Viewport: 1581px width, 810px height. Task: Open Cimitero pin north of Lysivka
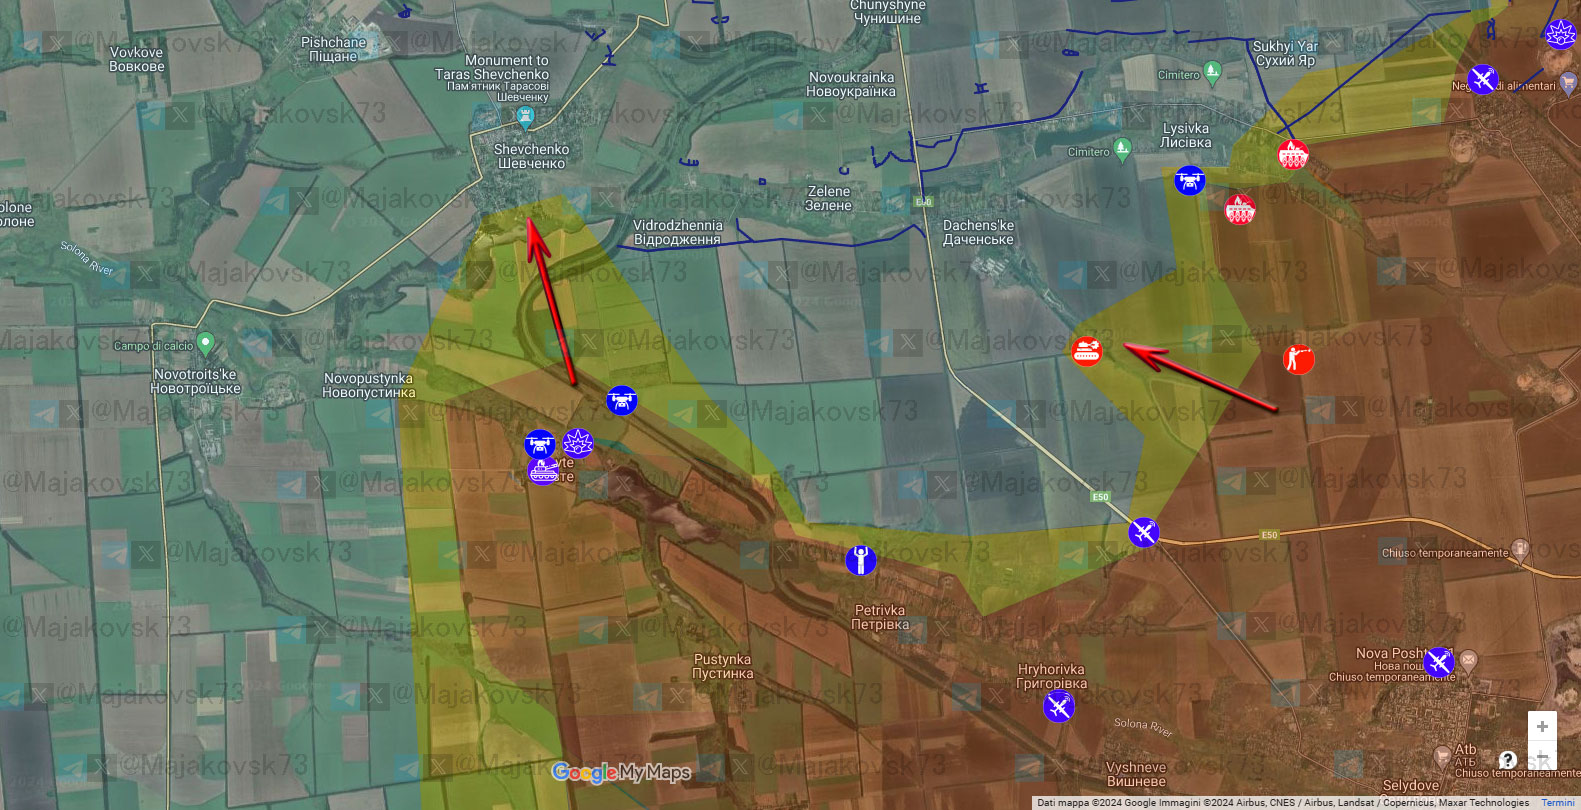click(1213, 71)
